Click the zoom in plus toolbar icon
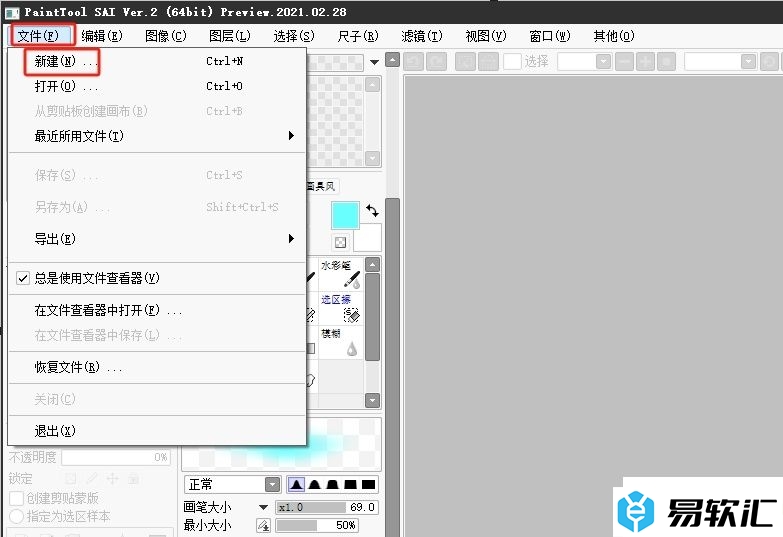783x537 pixels. [x=645, y=61]
